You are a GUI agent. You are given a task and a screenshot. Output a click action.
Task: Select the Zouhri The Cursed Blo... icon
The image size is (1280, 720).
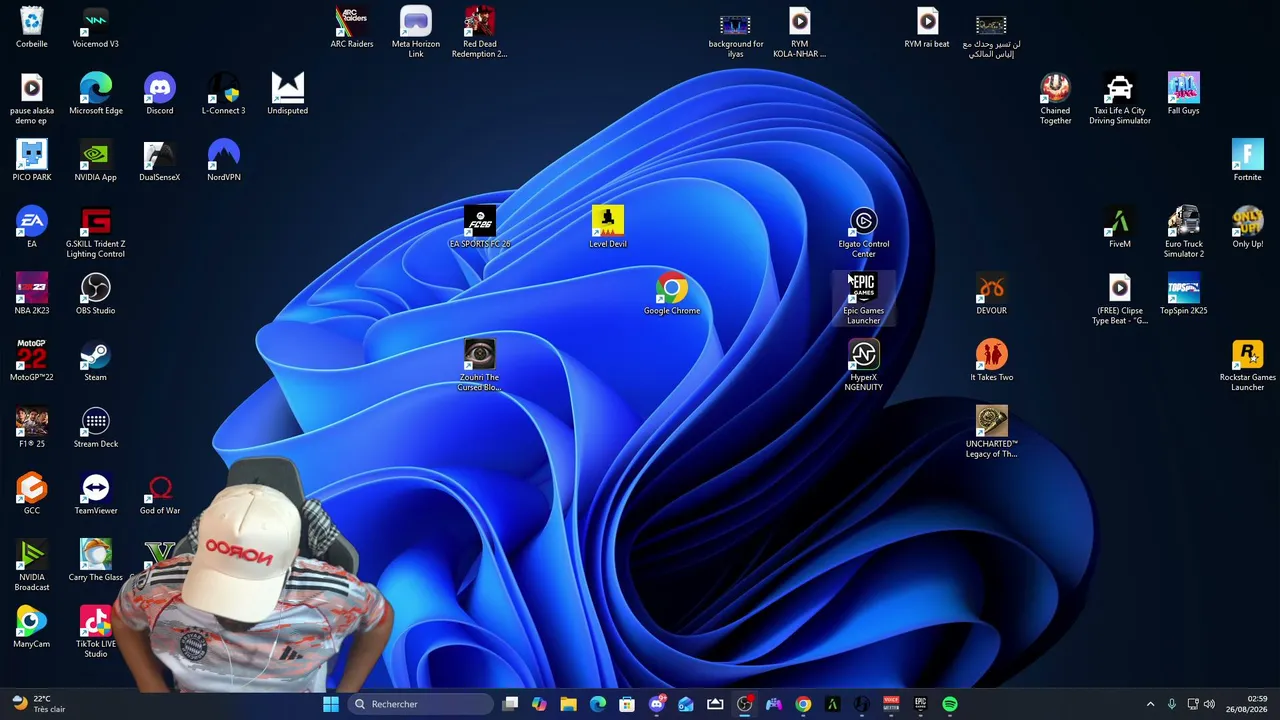480,366
